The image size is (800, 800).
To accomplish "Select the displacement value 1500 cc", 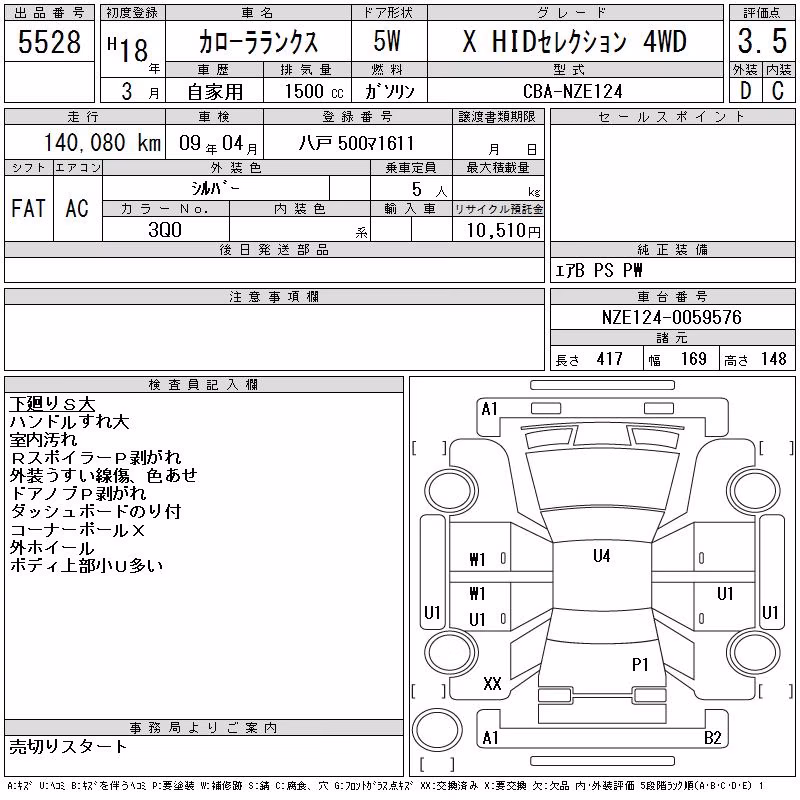I will tap(314, 91).
